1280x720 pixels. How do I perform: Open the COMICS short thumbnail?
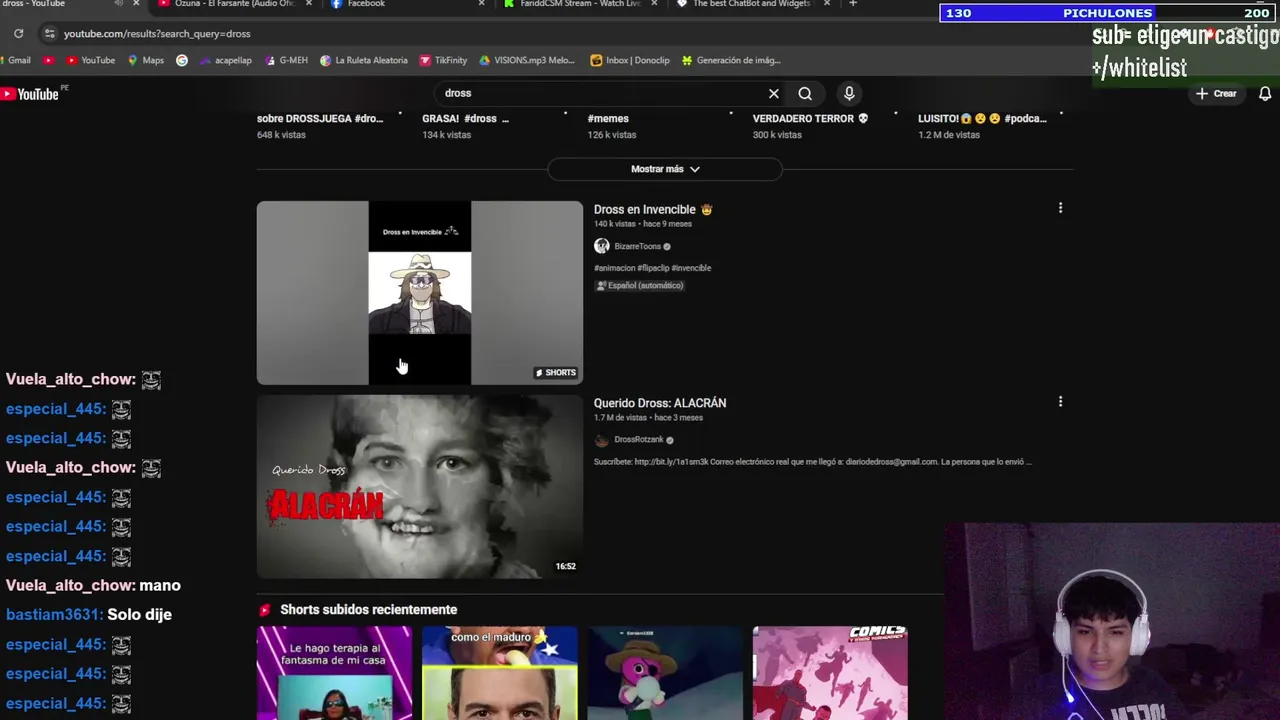click(830, 673)
